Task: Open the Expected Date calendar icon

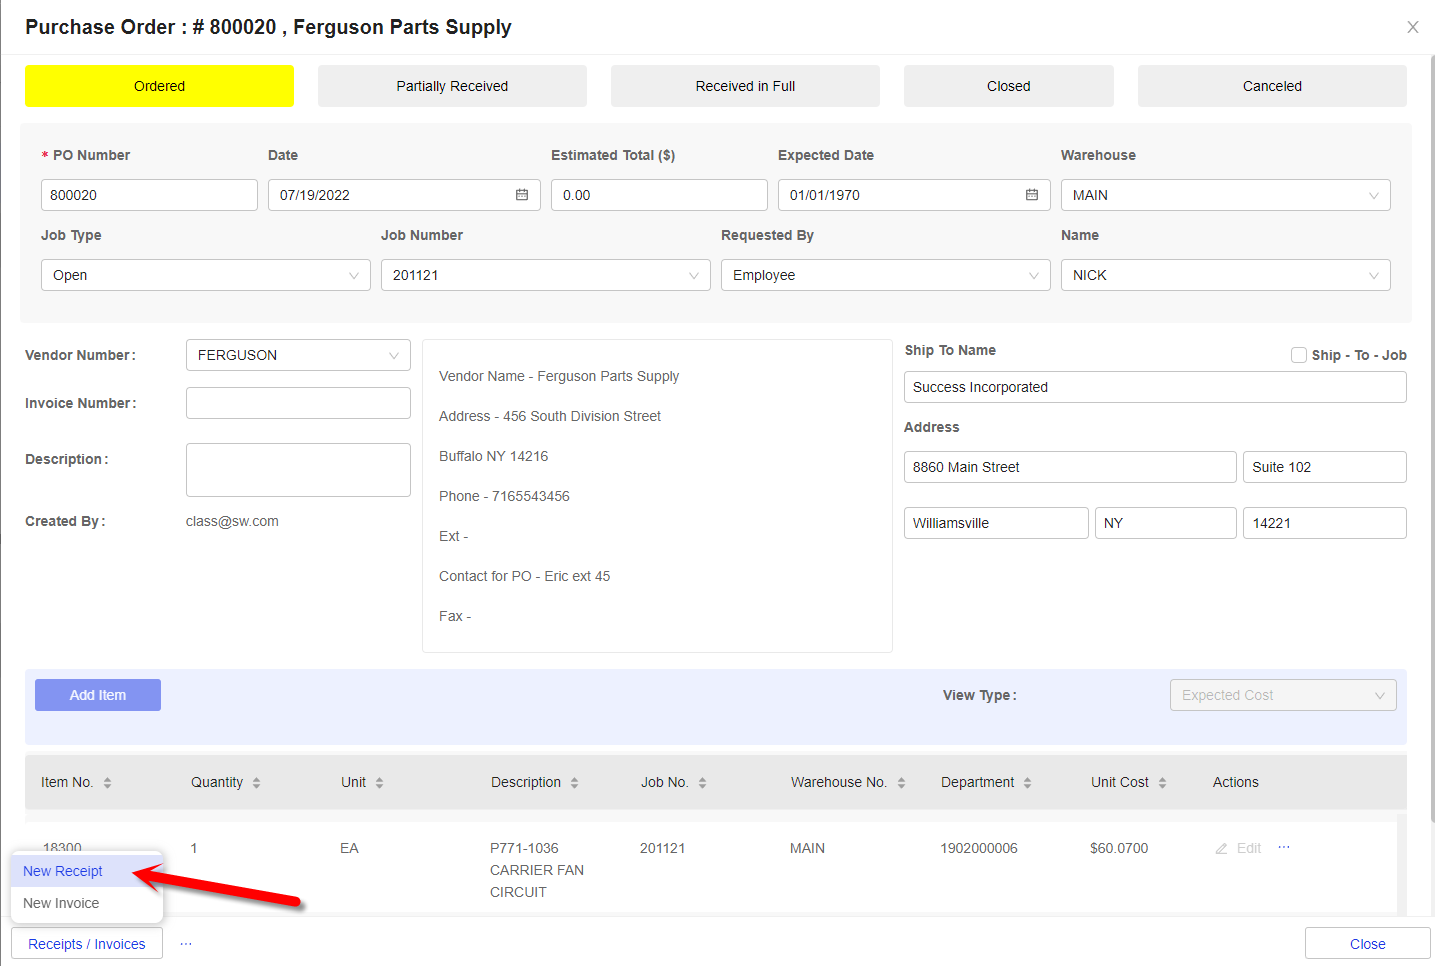Action: tap(1032, 195)
